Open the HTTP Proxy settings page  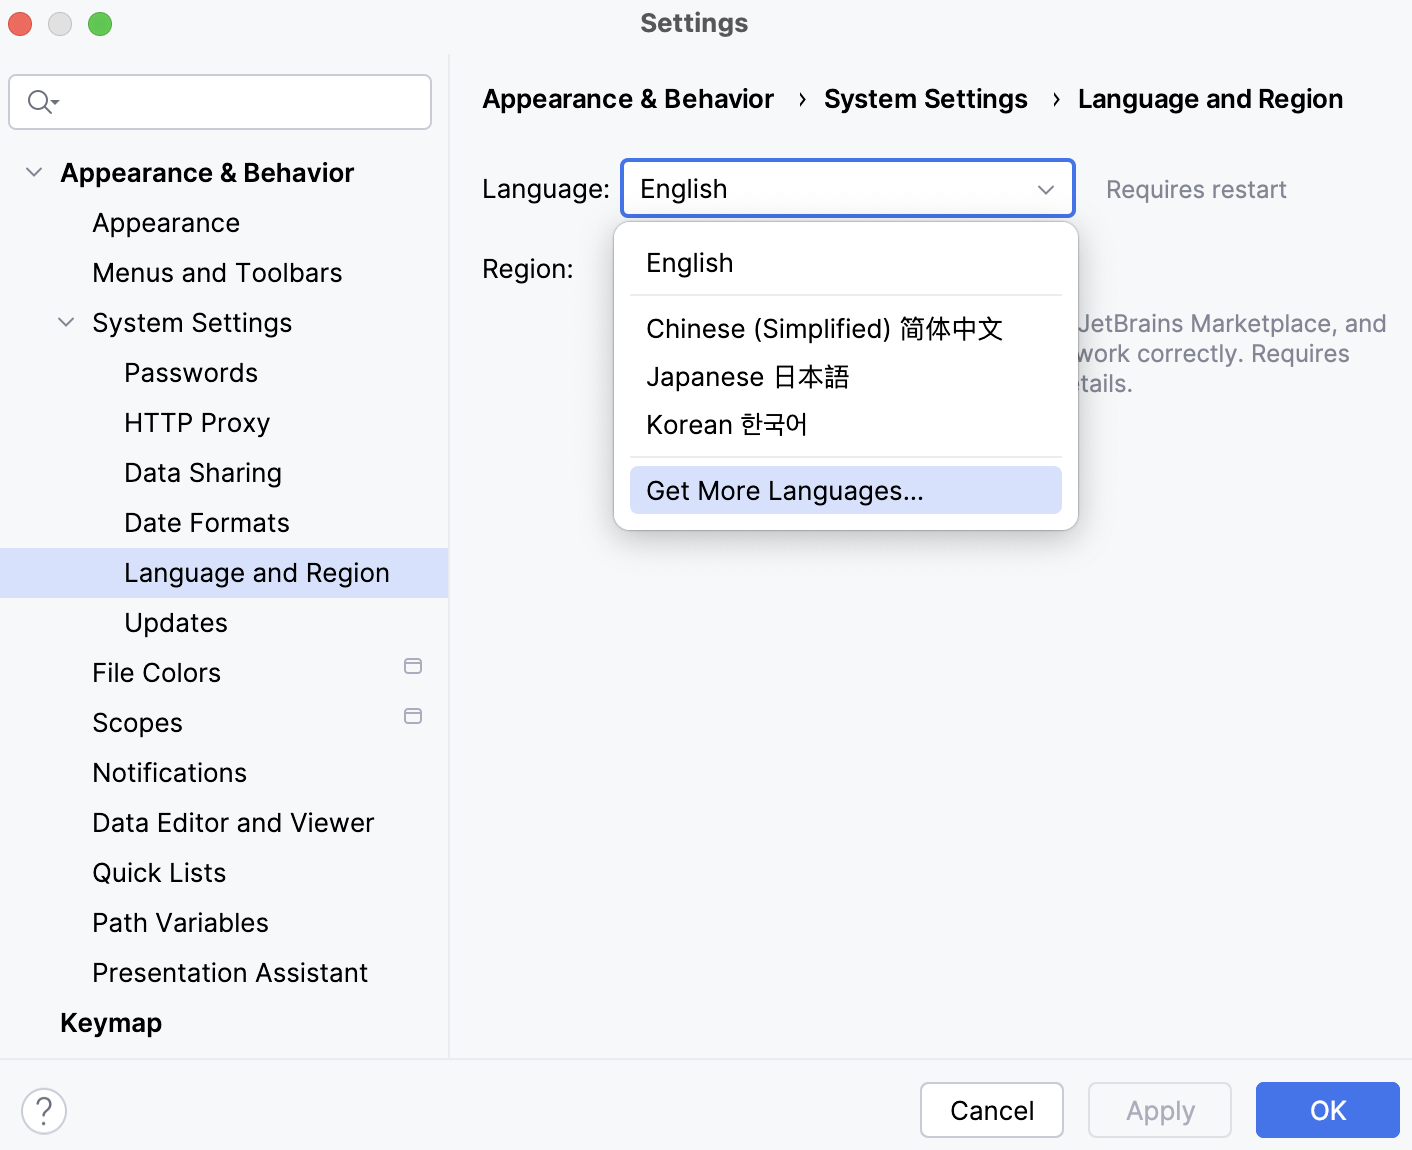pos(196,422)
